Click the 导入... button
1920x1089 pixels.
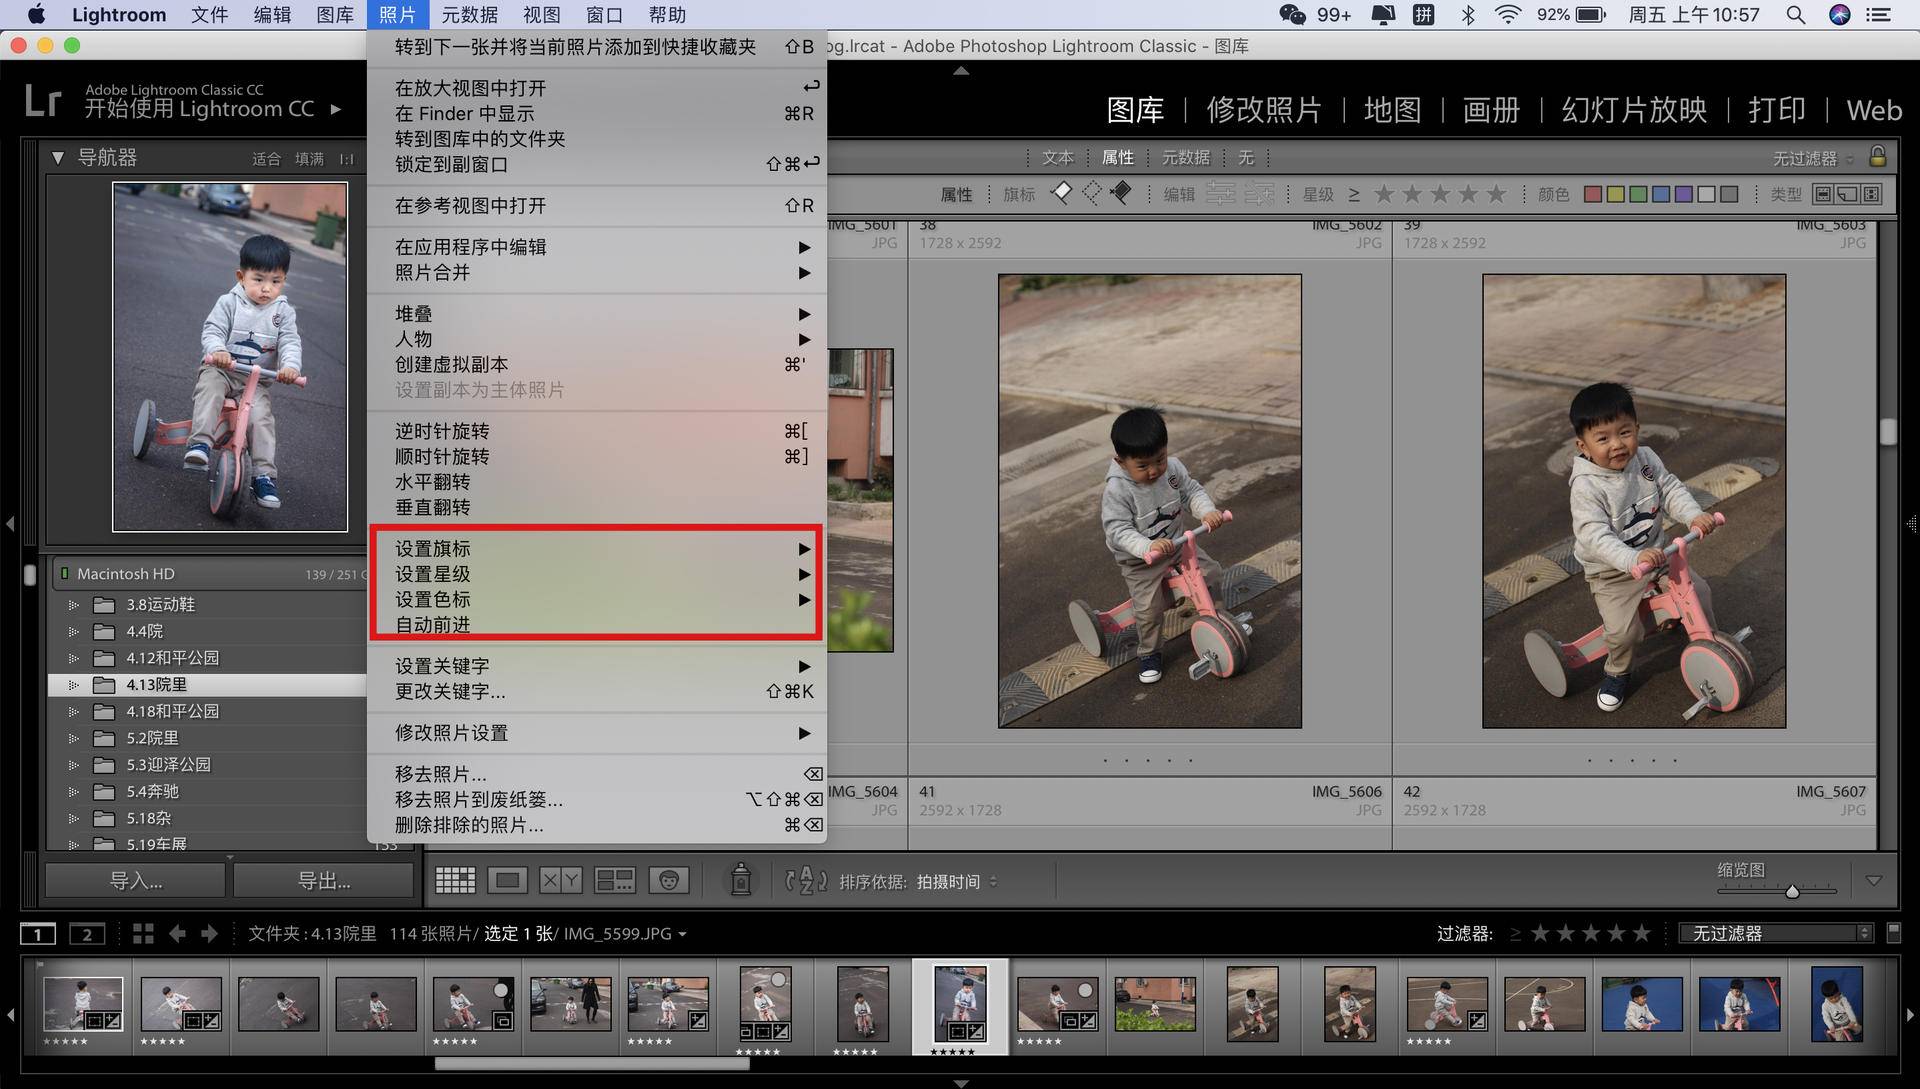(x=135, y=881)
